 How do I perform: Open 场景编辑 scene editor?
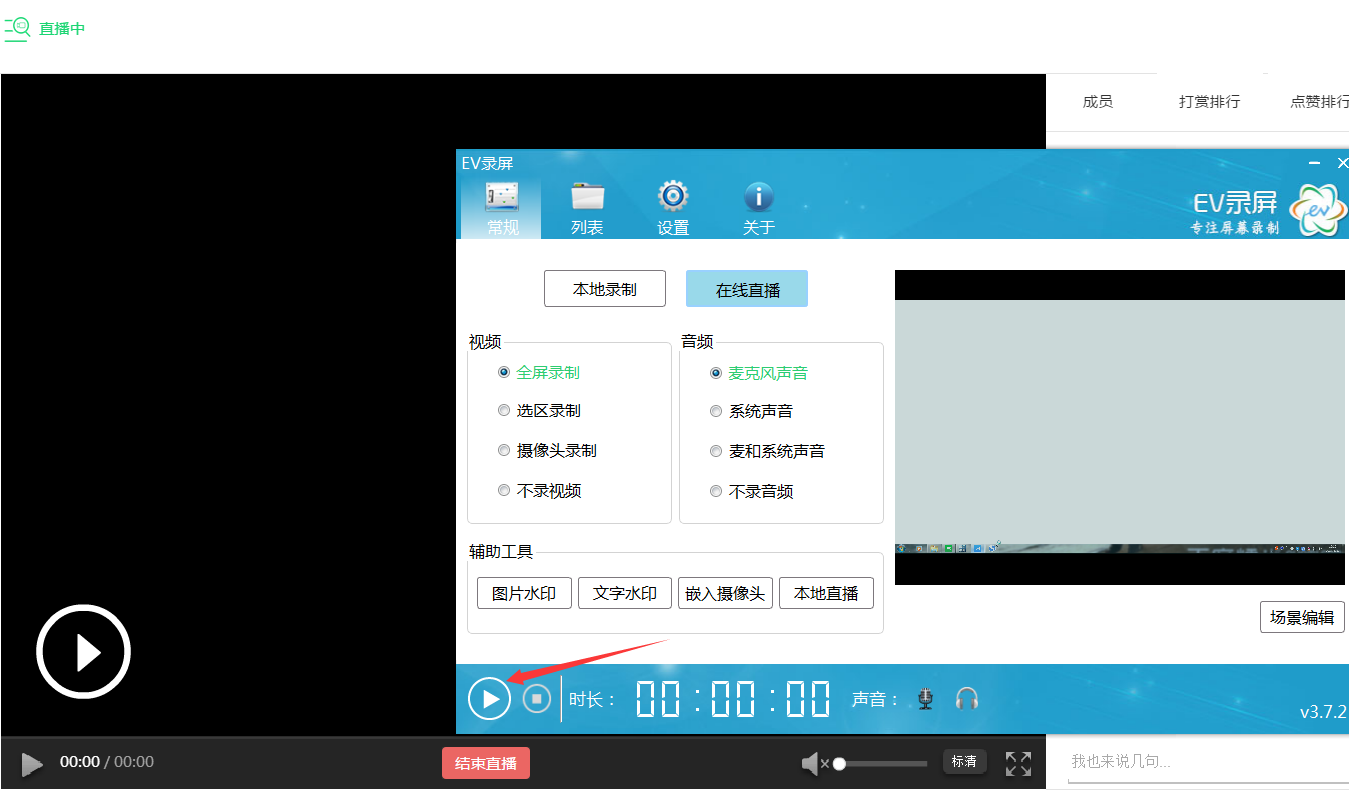[1302, 617]
